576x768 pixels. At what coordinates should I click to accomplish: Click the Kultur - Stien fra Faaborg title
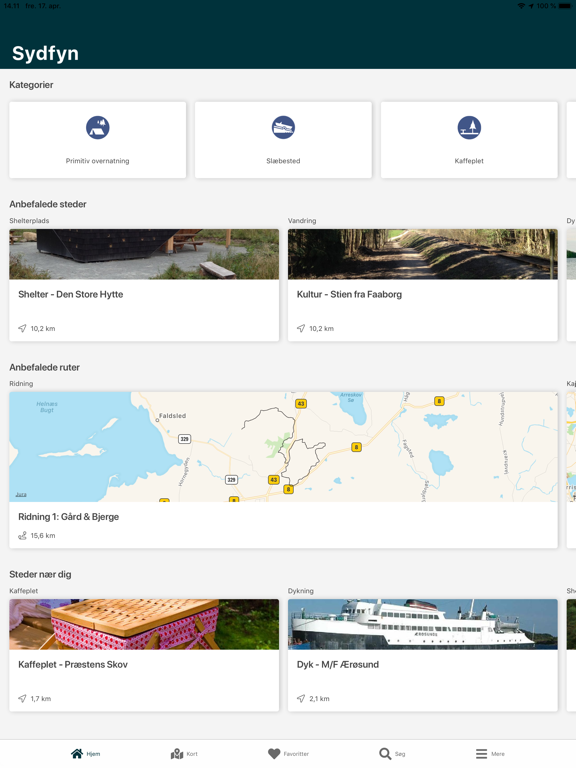pyautogui.click(x=349, y=294)
